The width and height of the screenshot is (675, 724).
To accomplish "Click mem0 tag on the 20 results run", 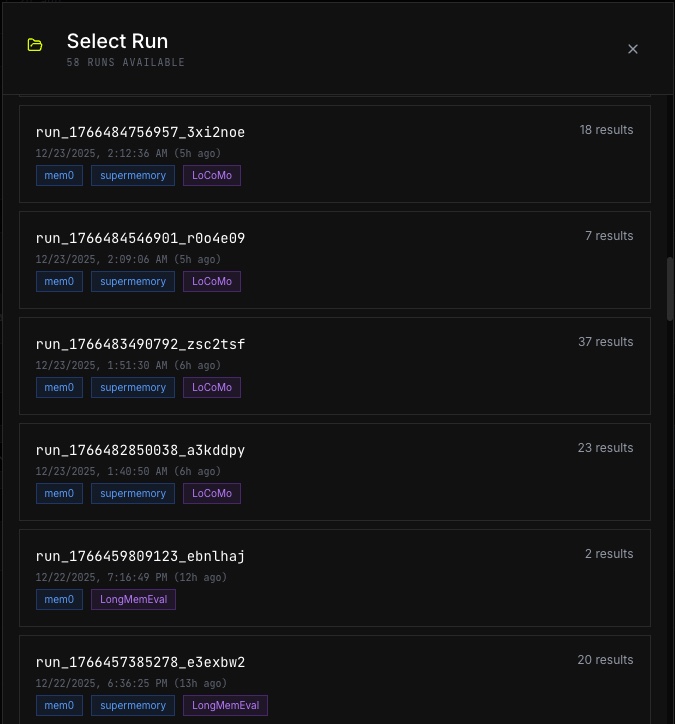I will [59, 706].
